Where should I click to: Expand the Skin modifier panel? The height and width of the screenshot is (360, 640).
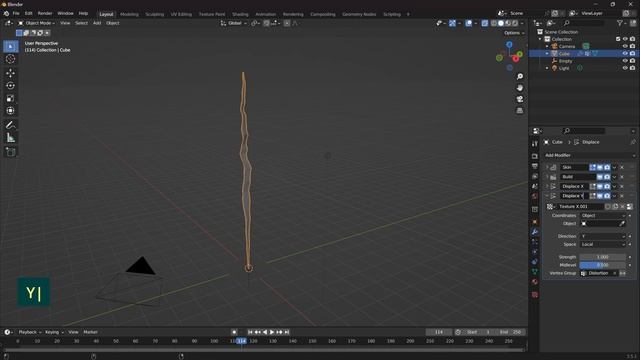pyautogui.click(x=547, y=167)
